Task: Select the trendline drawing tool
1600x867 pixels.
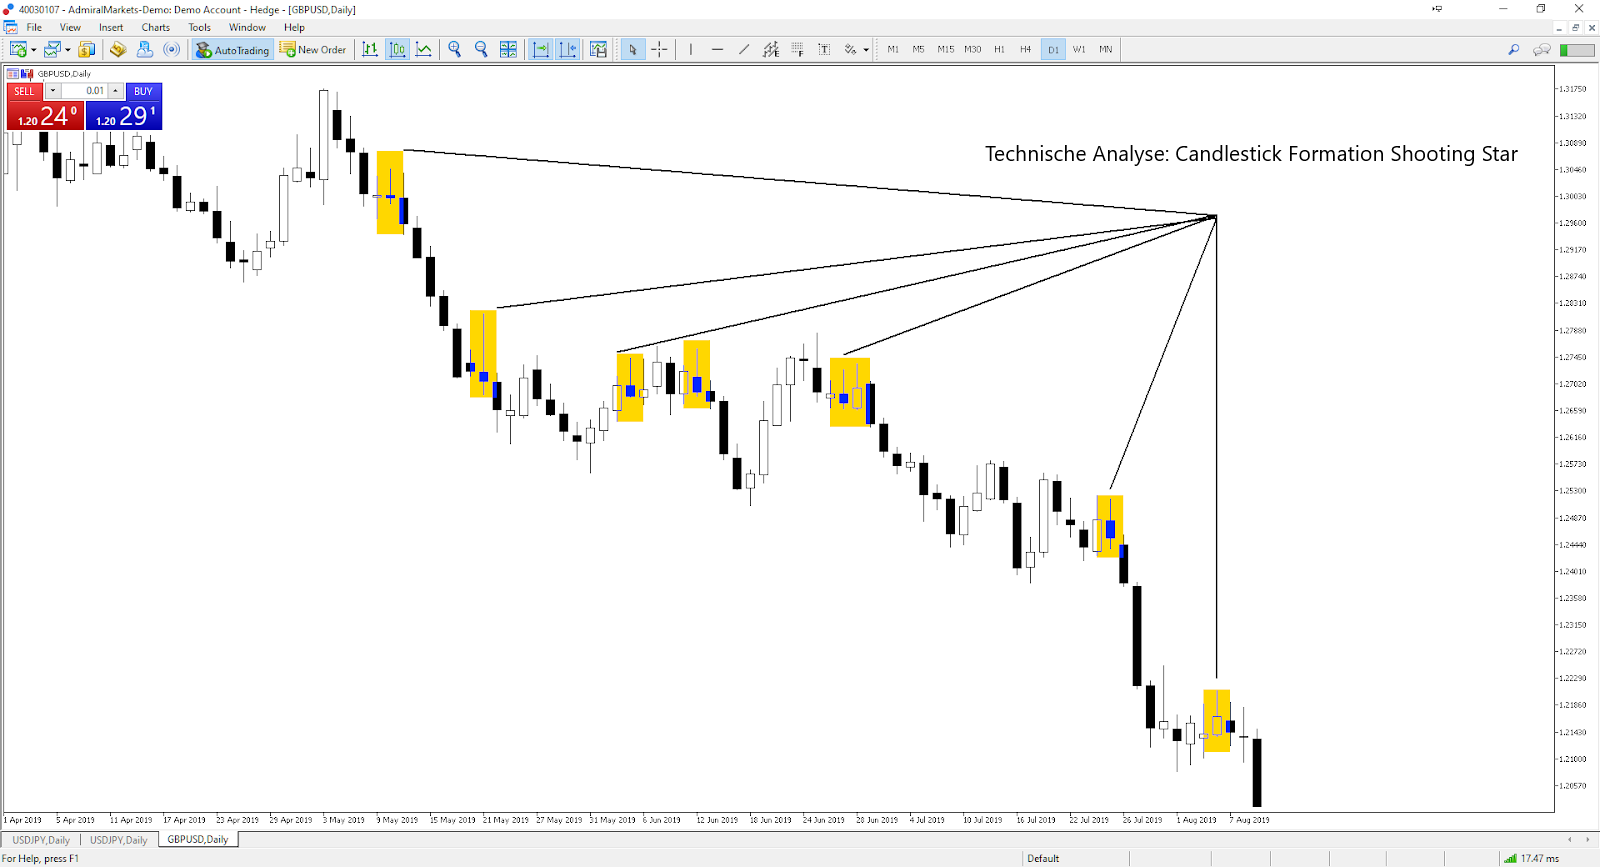Action: [744, 49]
